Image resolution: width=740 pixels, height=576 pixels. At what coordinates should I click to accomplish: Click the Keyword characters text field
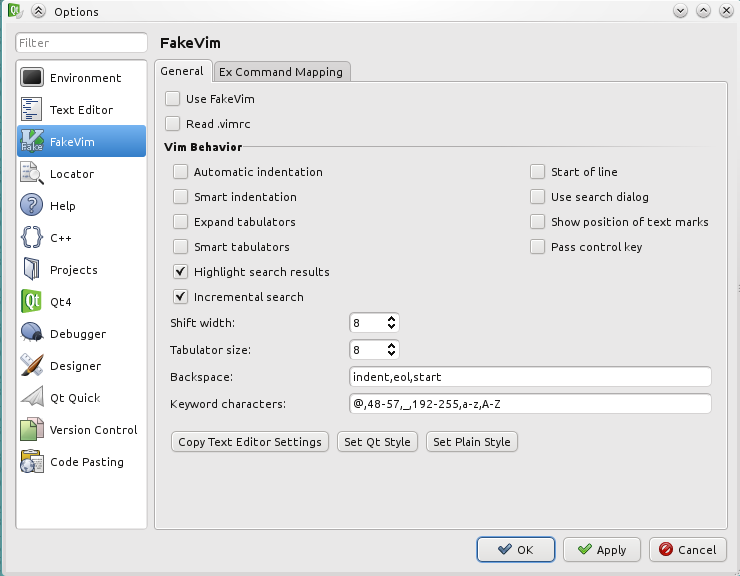[x=530, y=404]
